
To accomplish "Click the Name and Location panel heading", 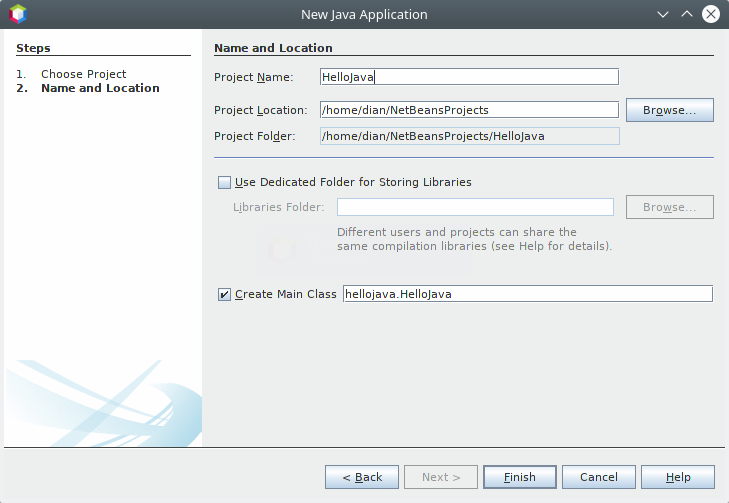I will click(273, 48).
